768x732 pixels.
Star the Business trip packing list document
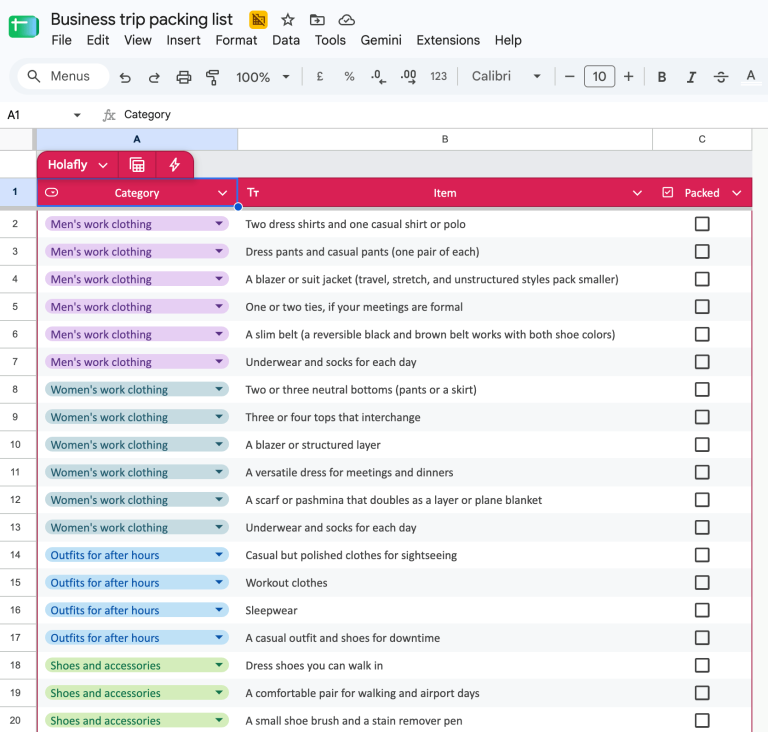288,20
